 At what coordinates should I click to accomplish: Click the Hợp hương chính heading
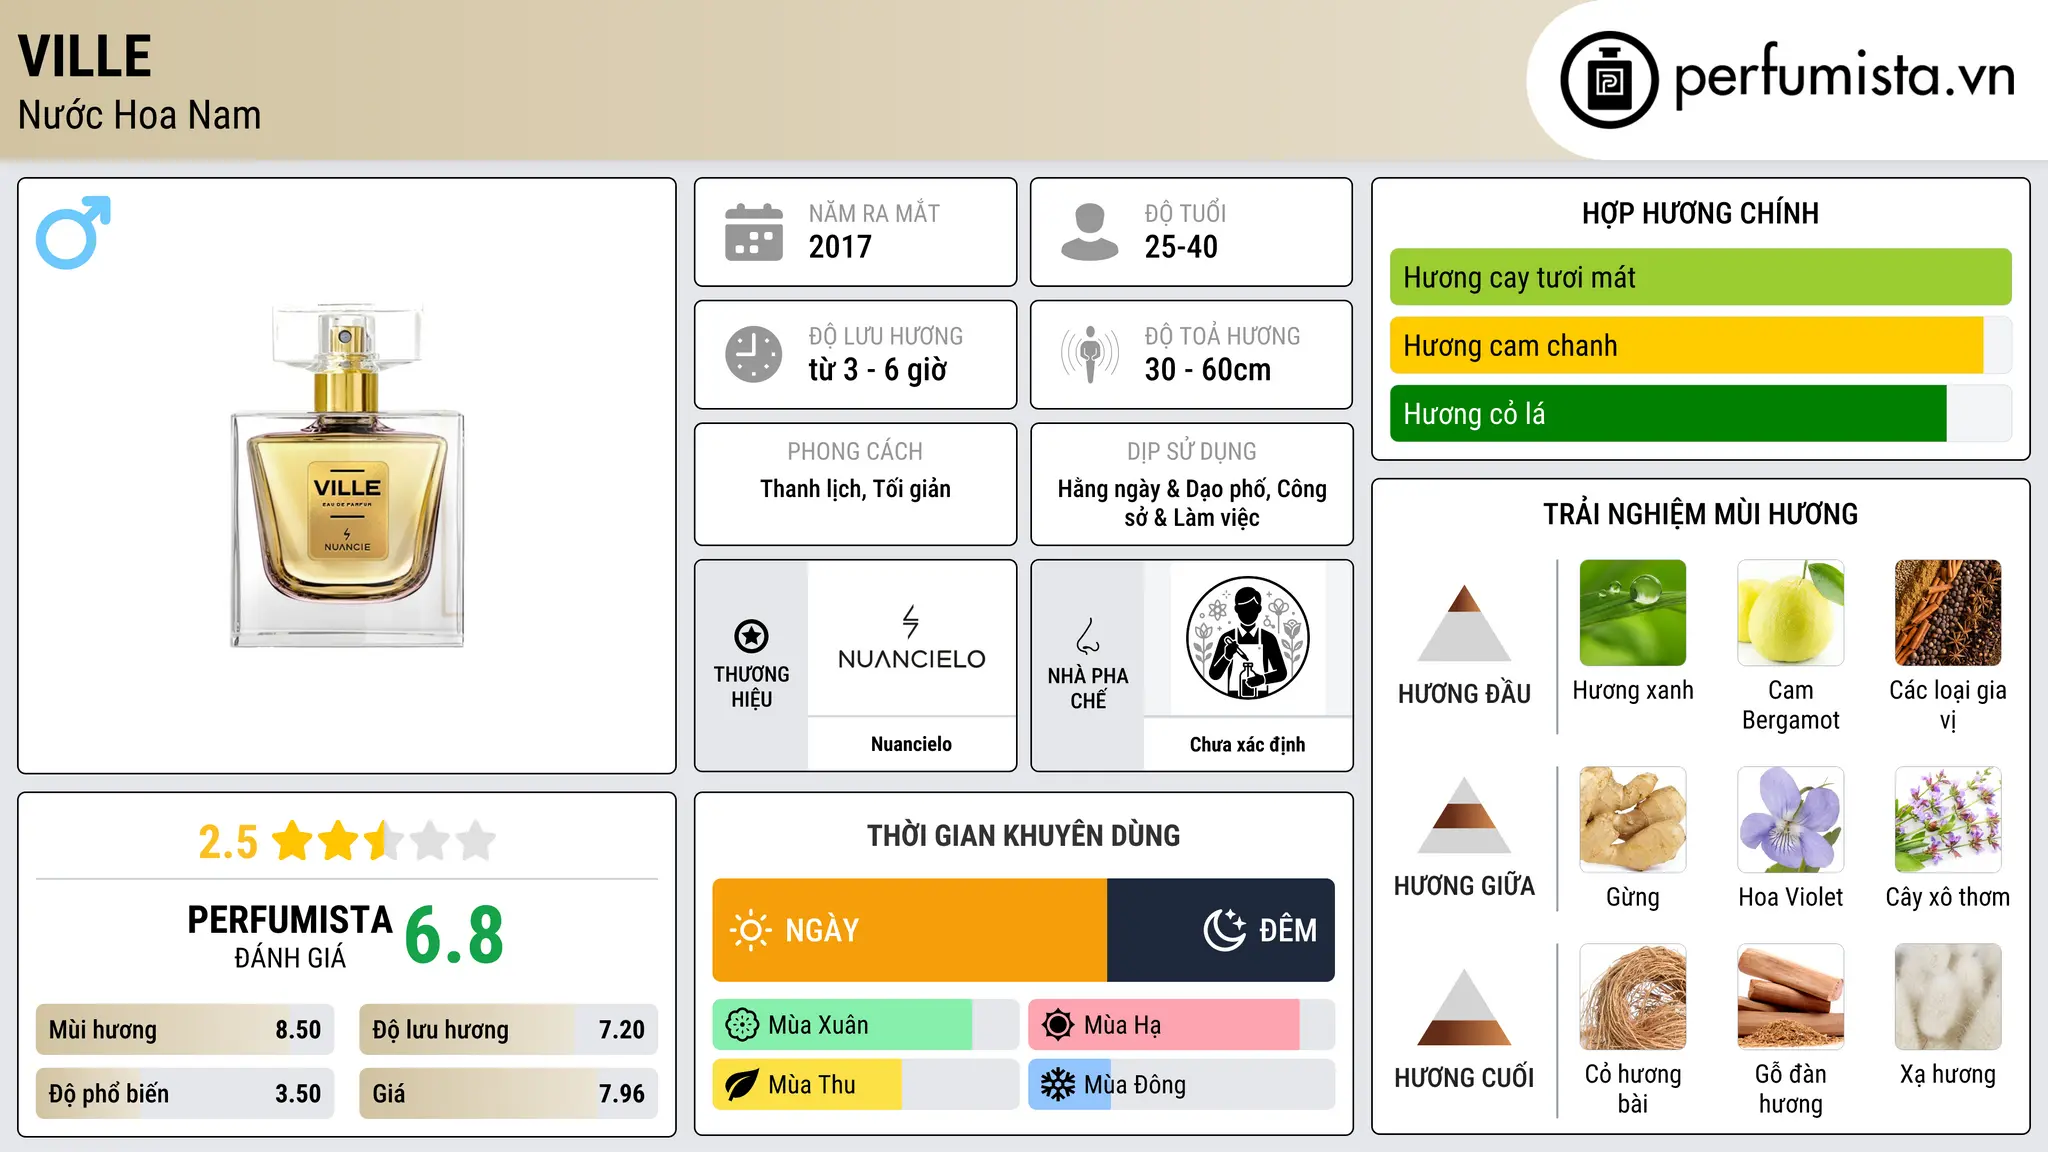[x=1700, y=213]
